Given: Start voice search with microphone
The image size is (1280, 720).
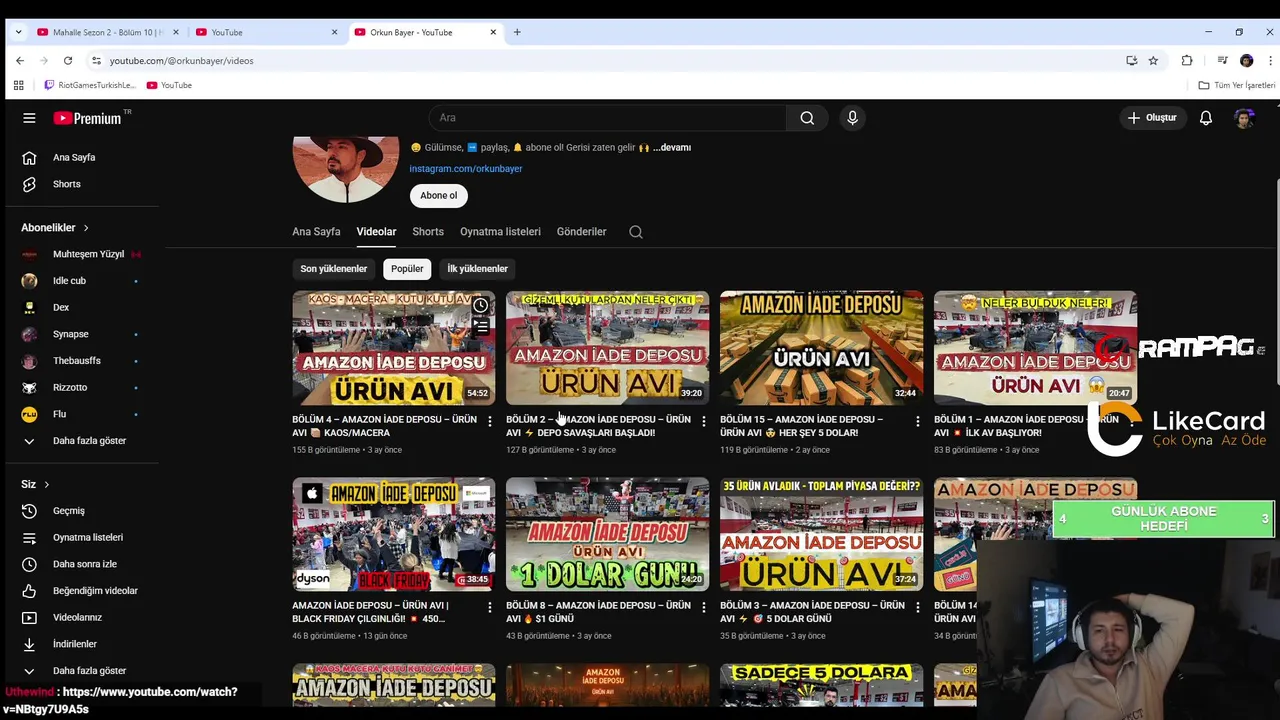Looking at the screenshot, I should coord(852,118).
